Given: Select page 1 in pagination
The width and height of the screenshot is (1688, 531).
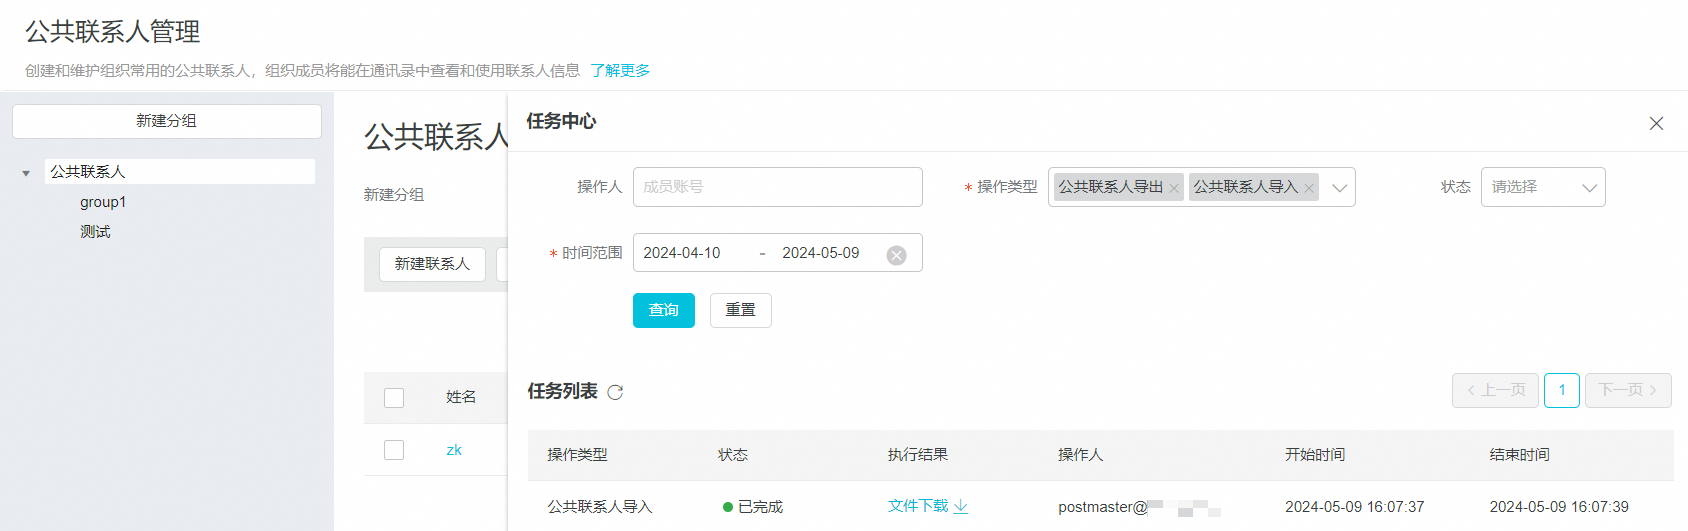Looking at the screenshot, I should (x=1562, y=390).
